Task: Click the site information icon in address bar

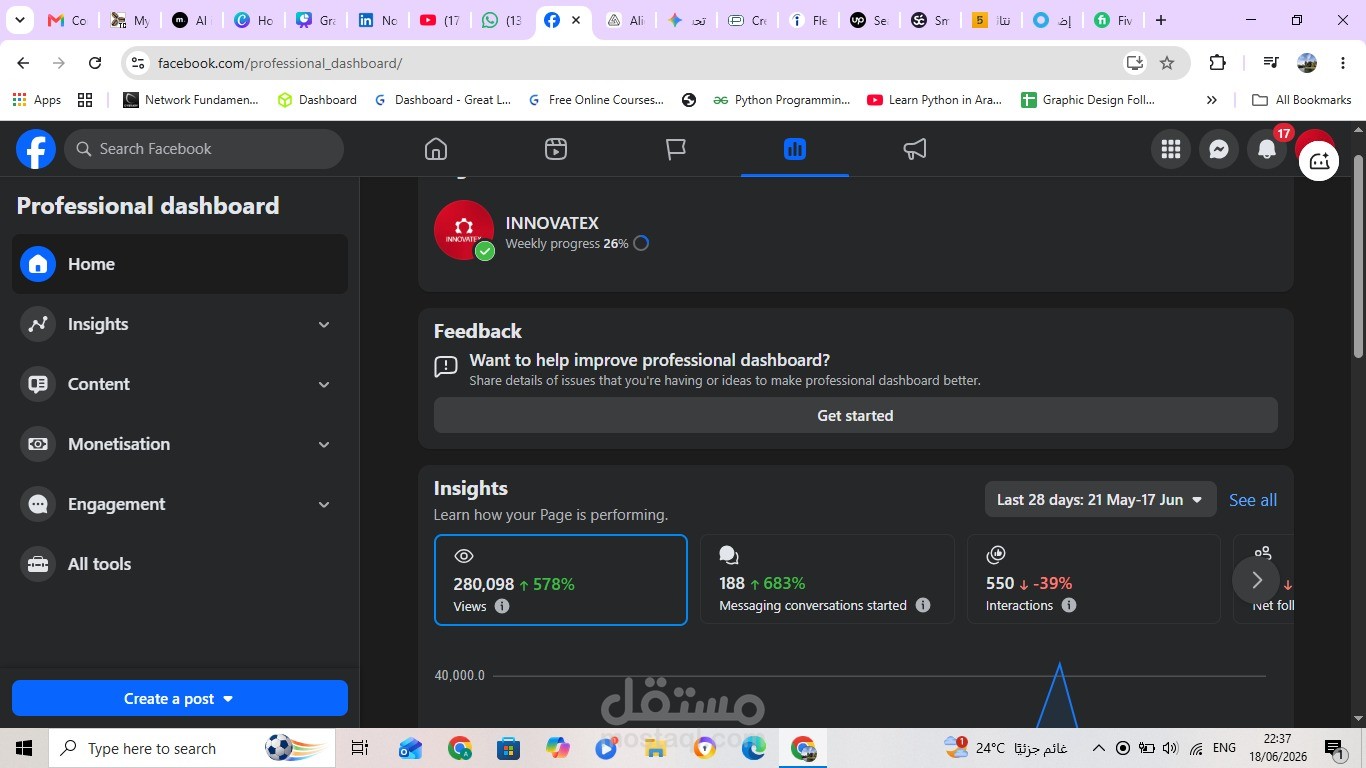Action: [139, 63]
